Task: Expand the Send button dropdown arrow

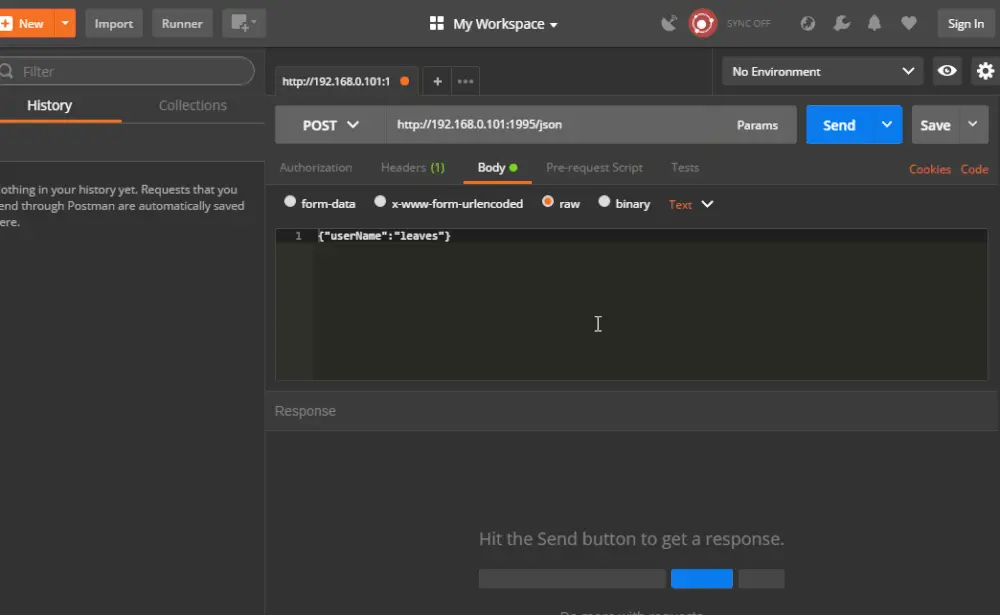Action: tap(887, 124)
